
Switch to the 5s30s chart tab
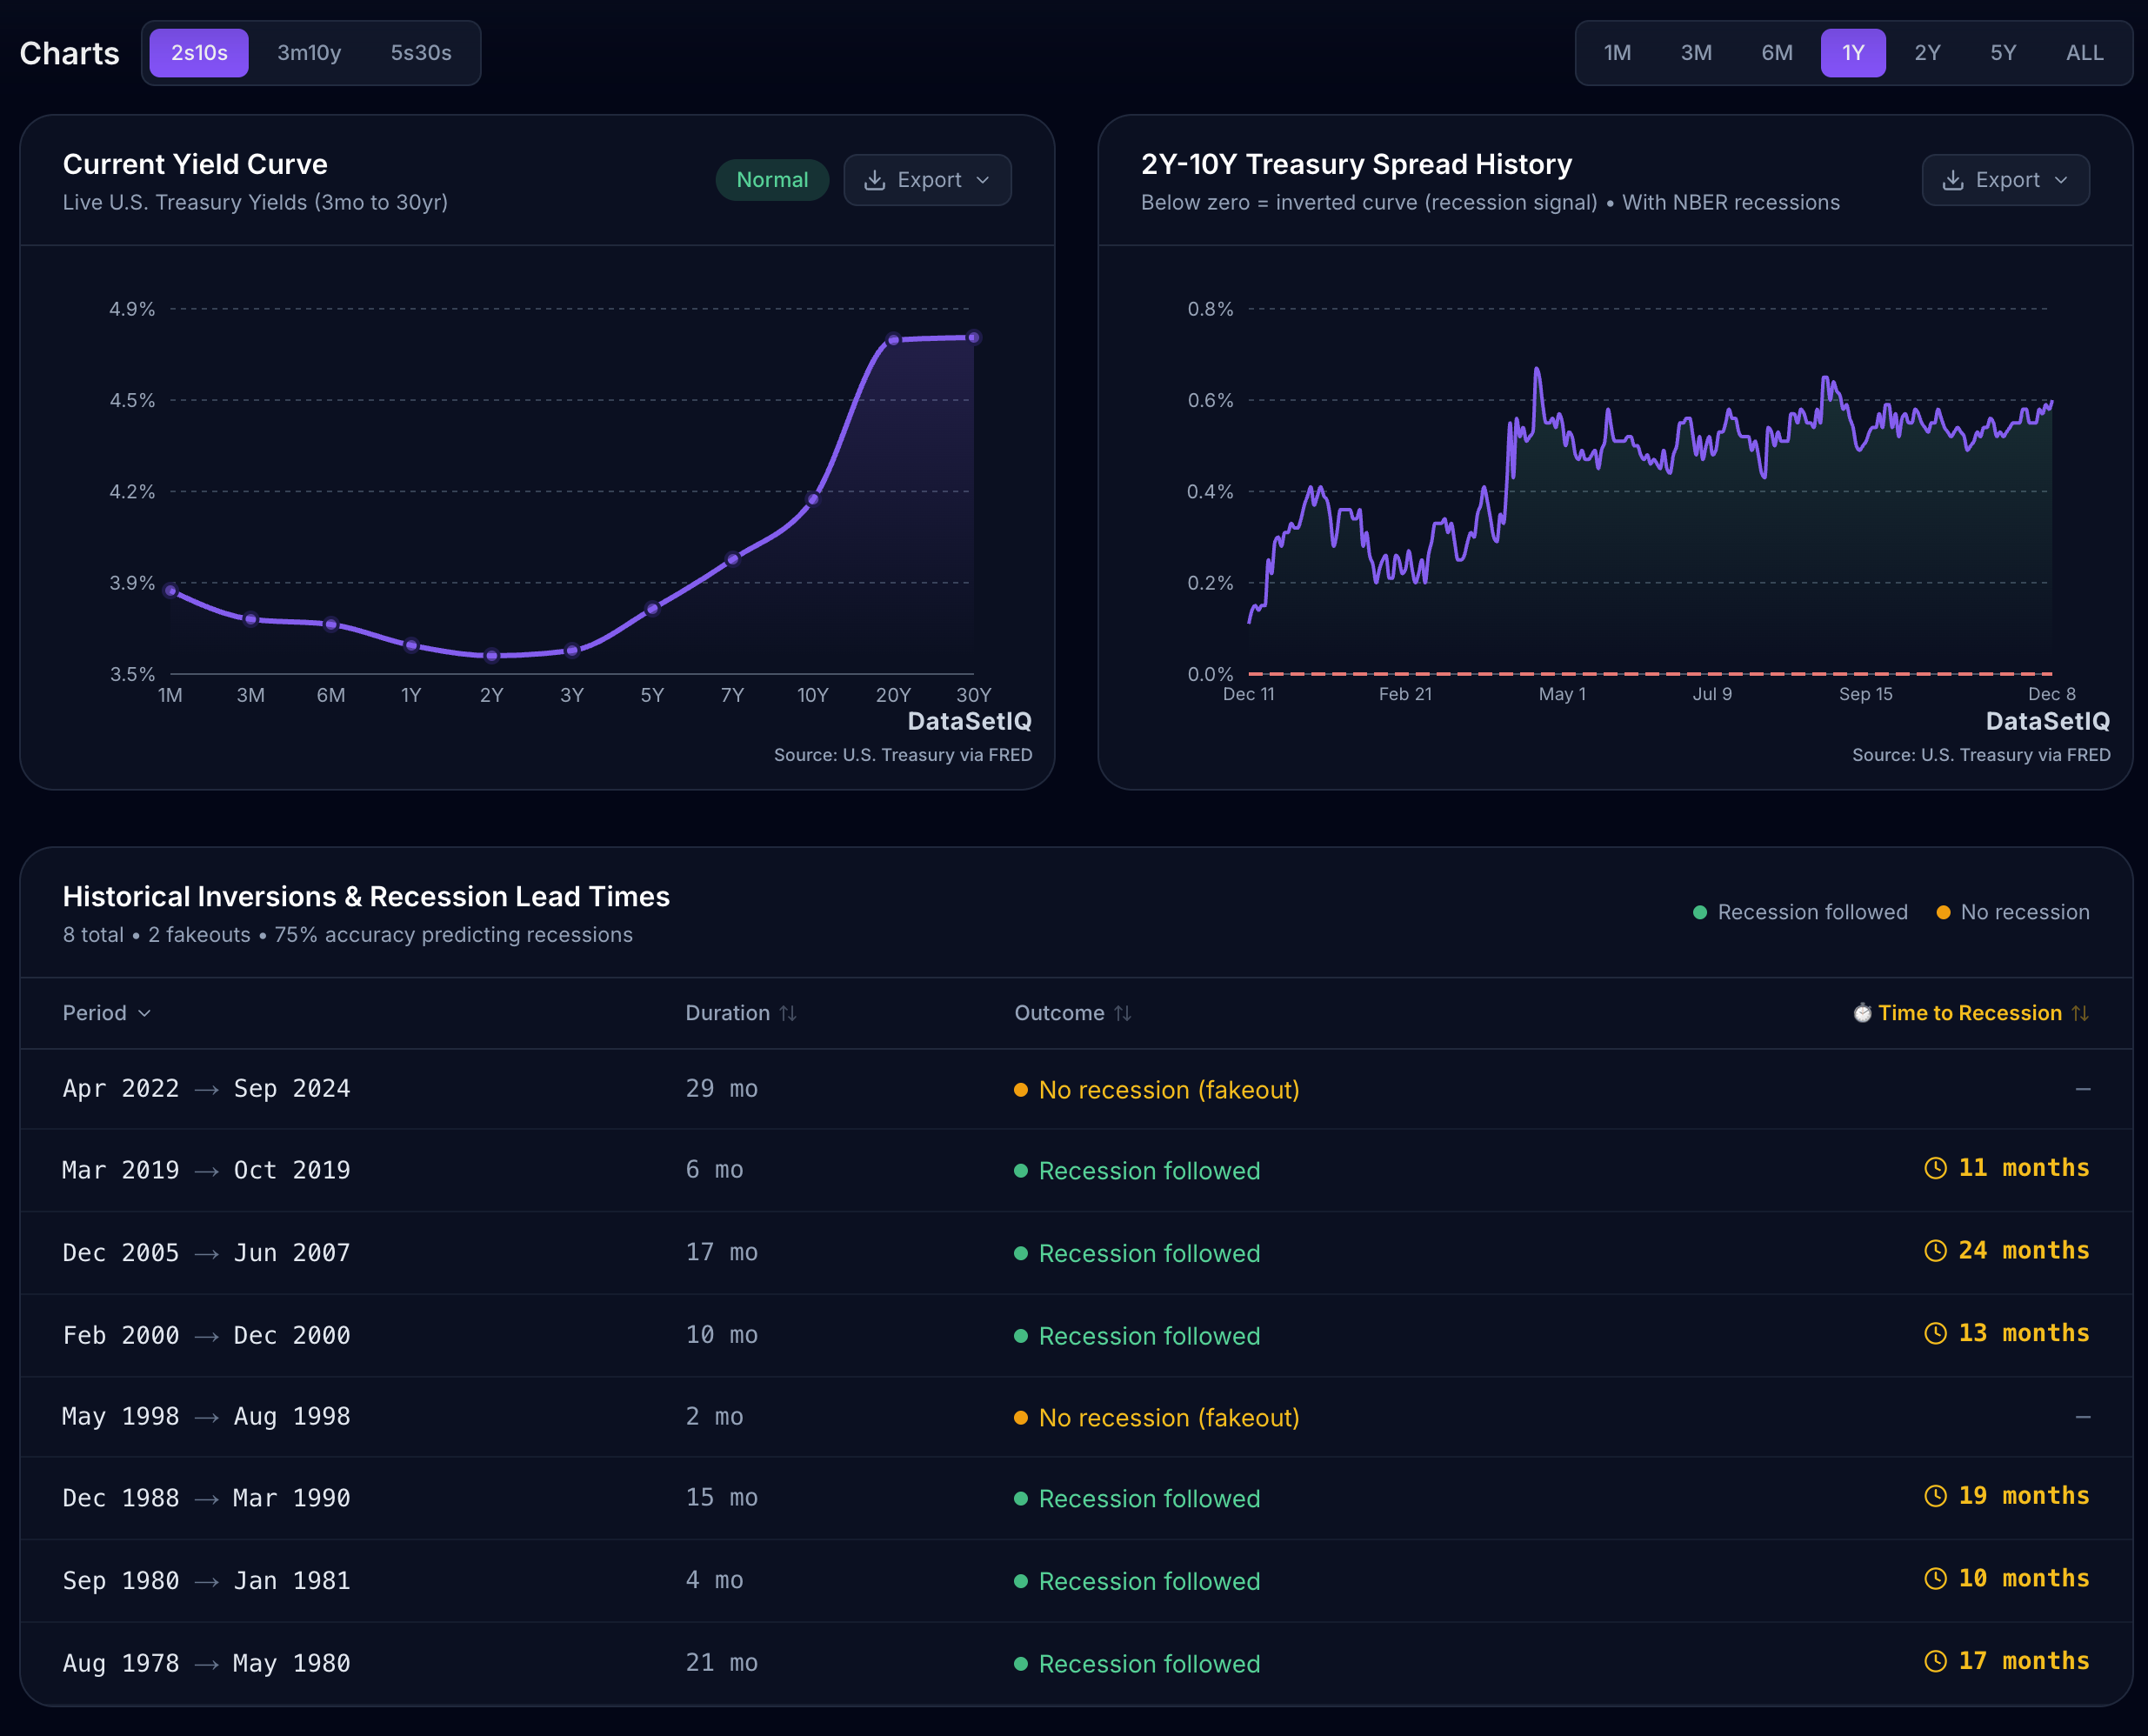(421, 53)
